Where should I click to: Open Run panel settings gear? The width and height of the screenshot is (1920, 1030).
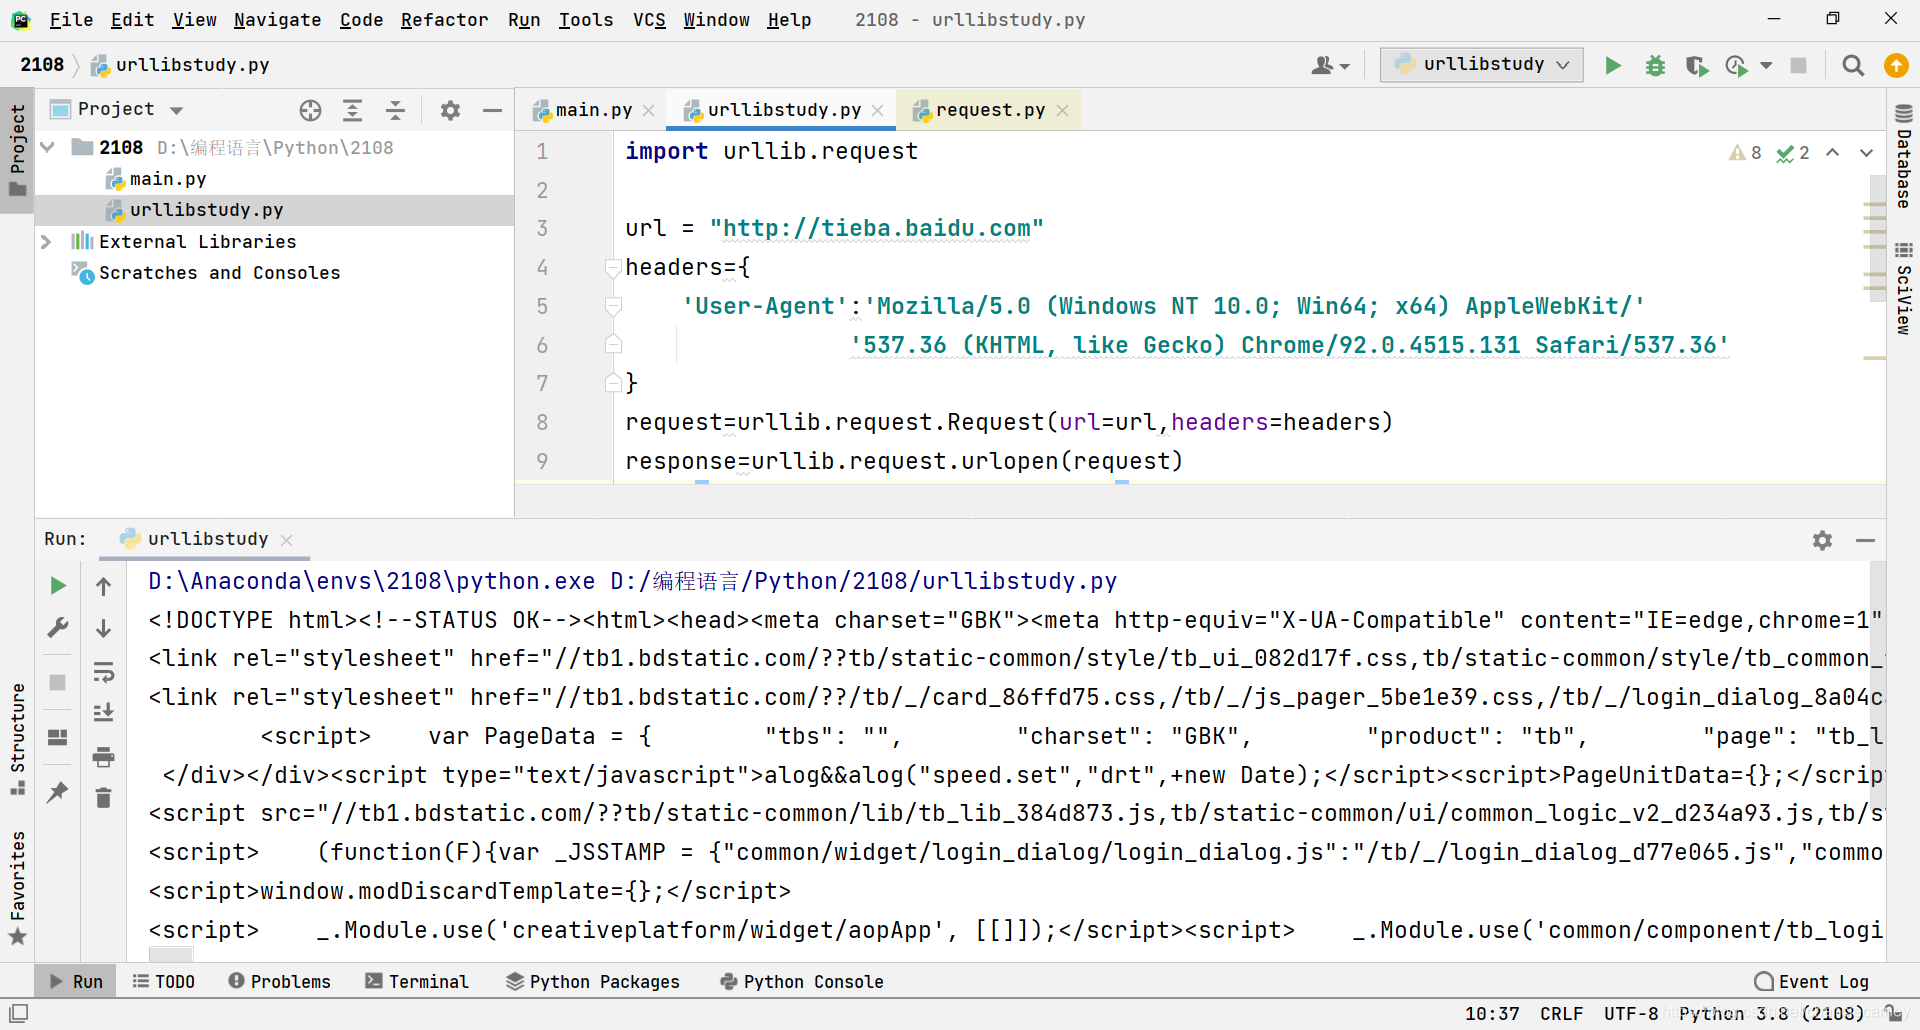click(1822, 540)
